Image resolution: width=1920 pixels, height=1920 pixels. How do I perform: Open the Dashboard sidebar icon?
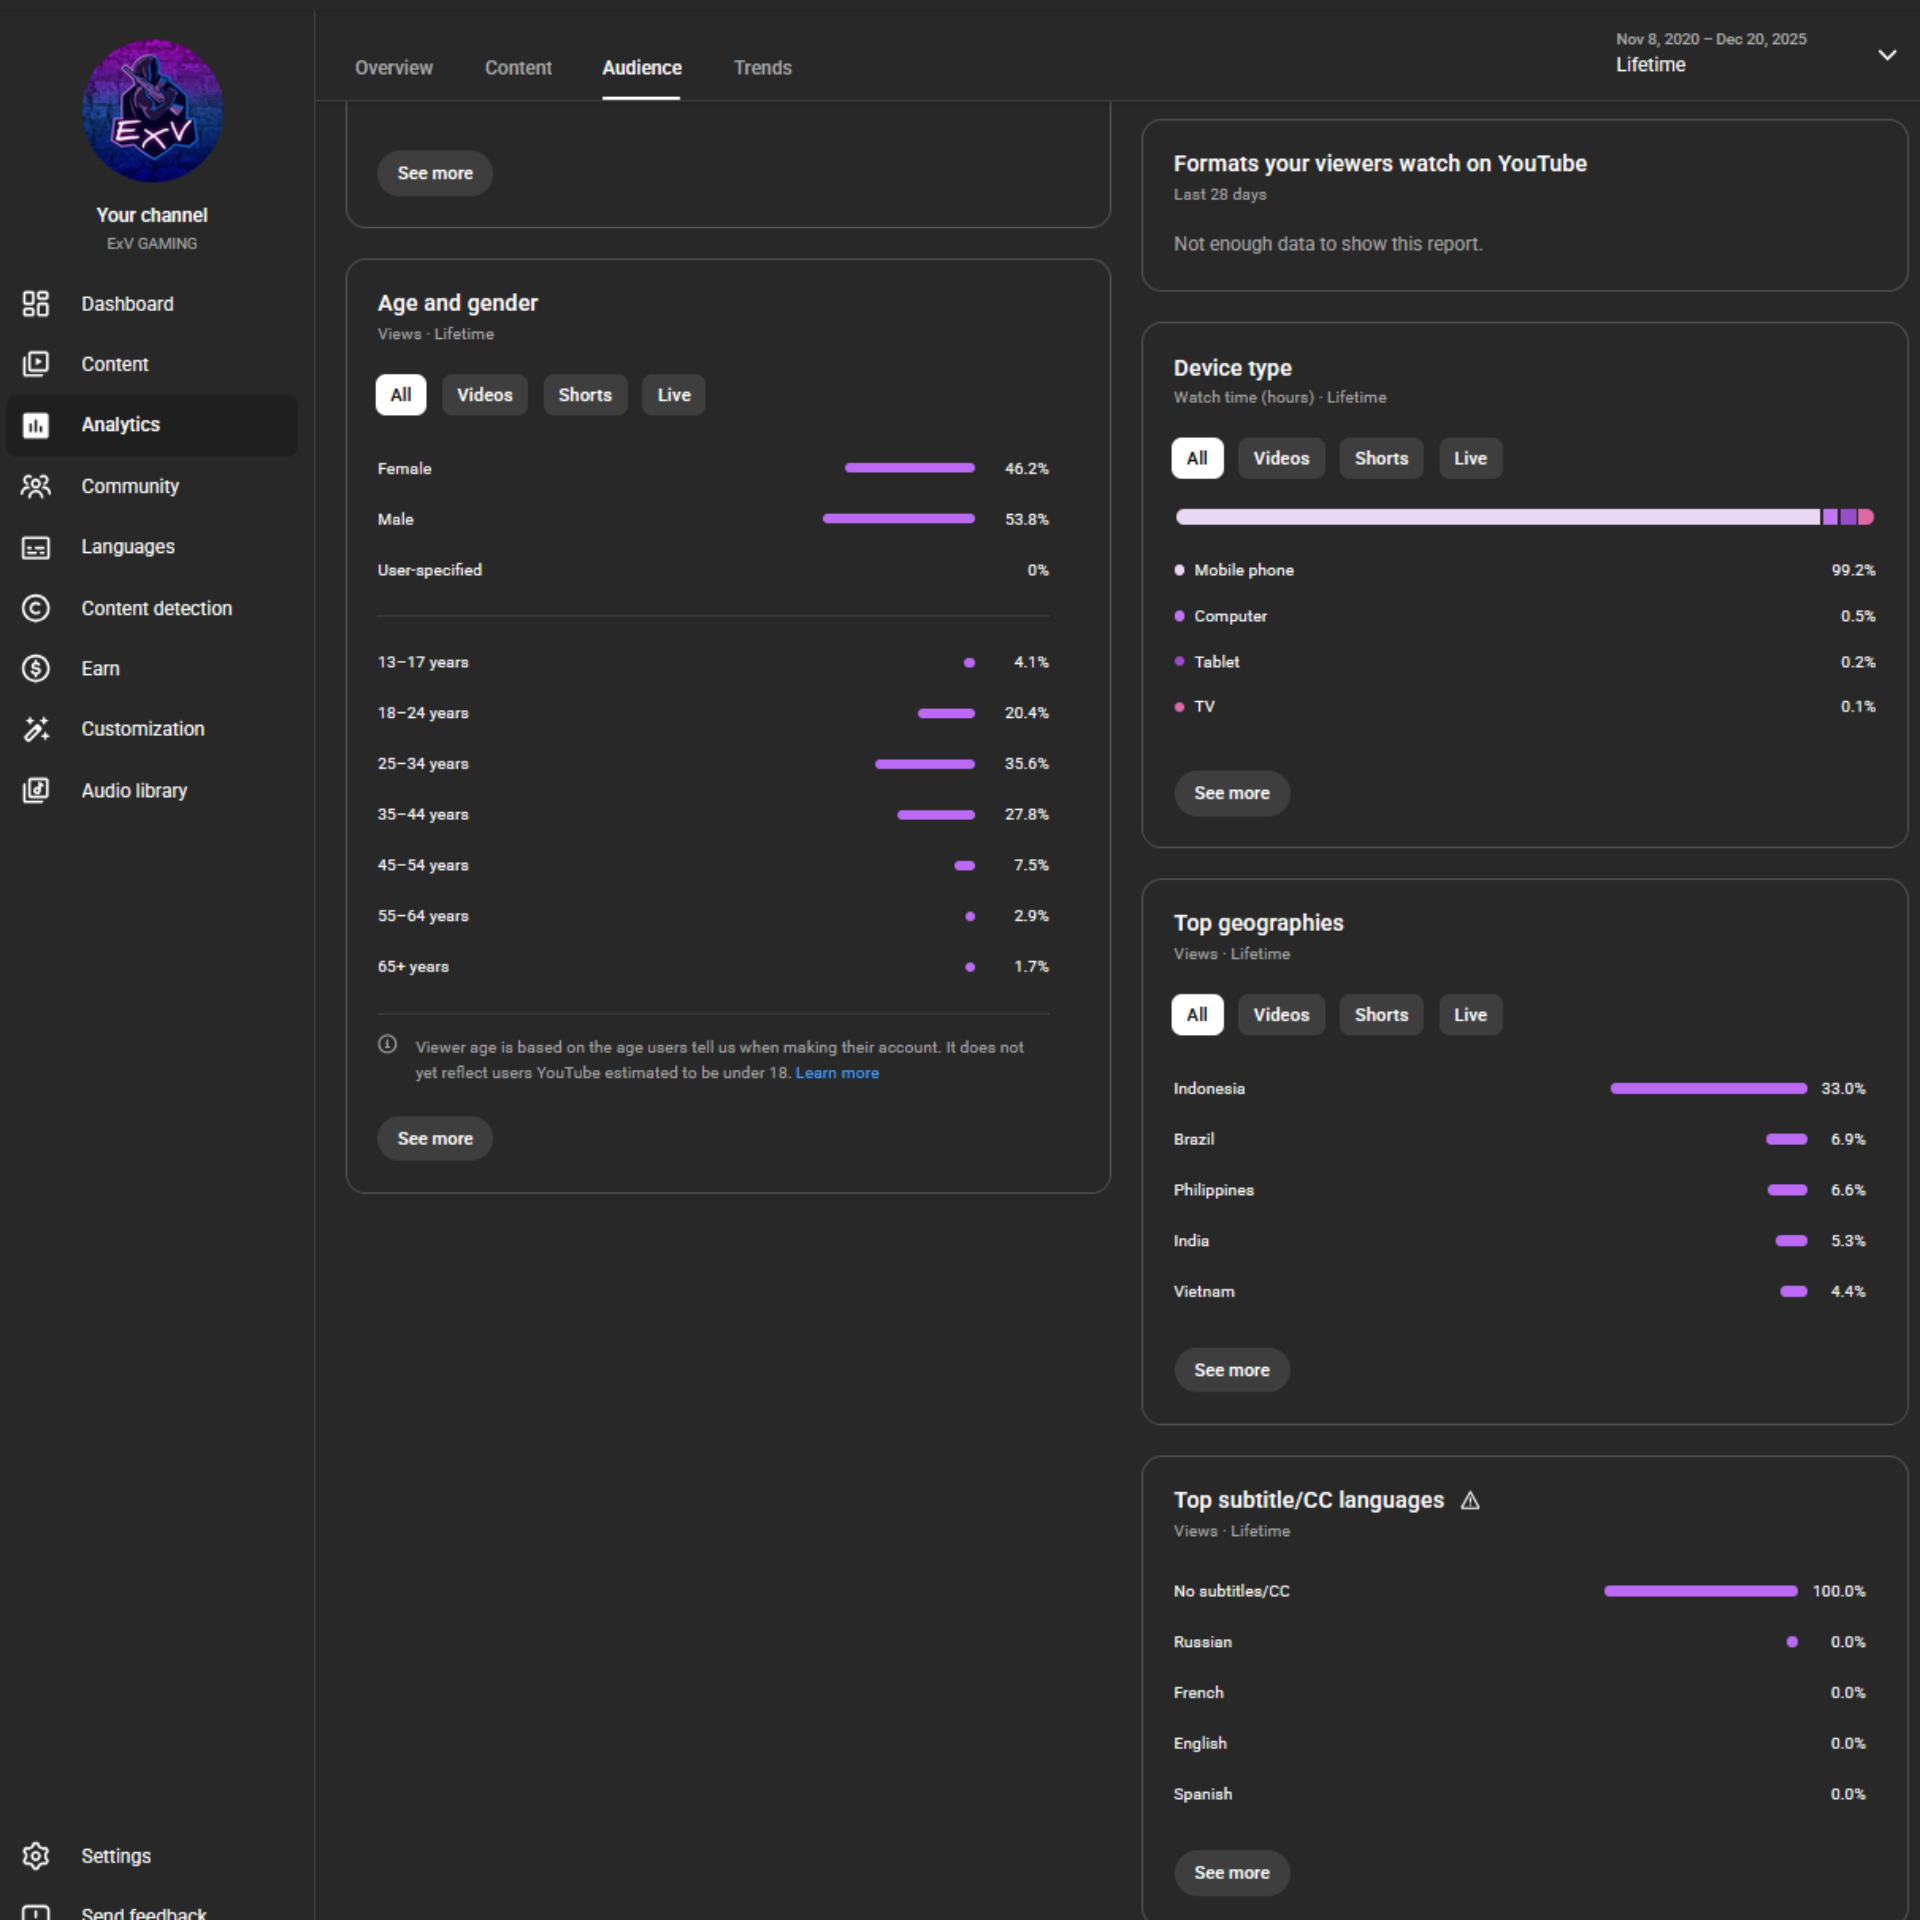[x=36, y=304]
